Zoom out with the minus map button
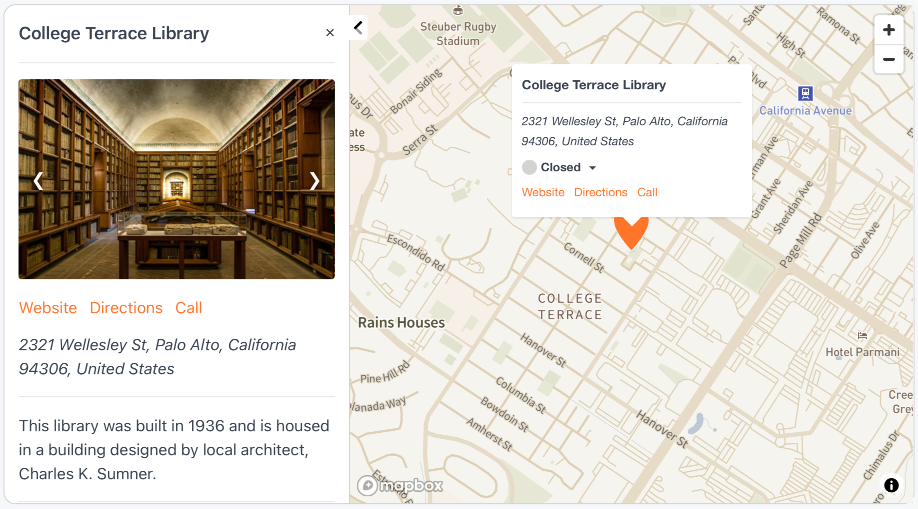The image size is (918, 509). click(888, 59)
